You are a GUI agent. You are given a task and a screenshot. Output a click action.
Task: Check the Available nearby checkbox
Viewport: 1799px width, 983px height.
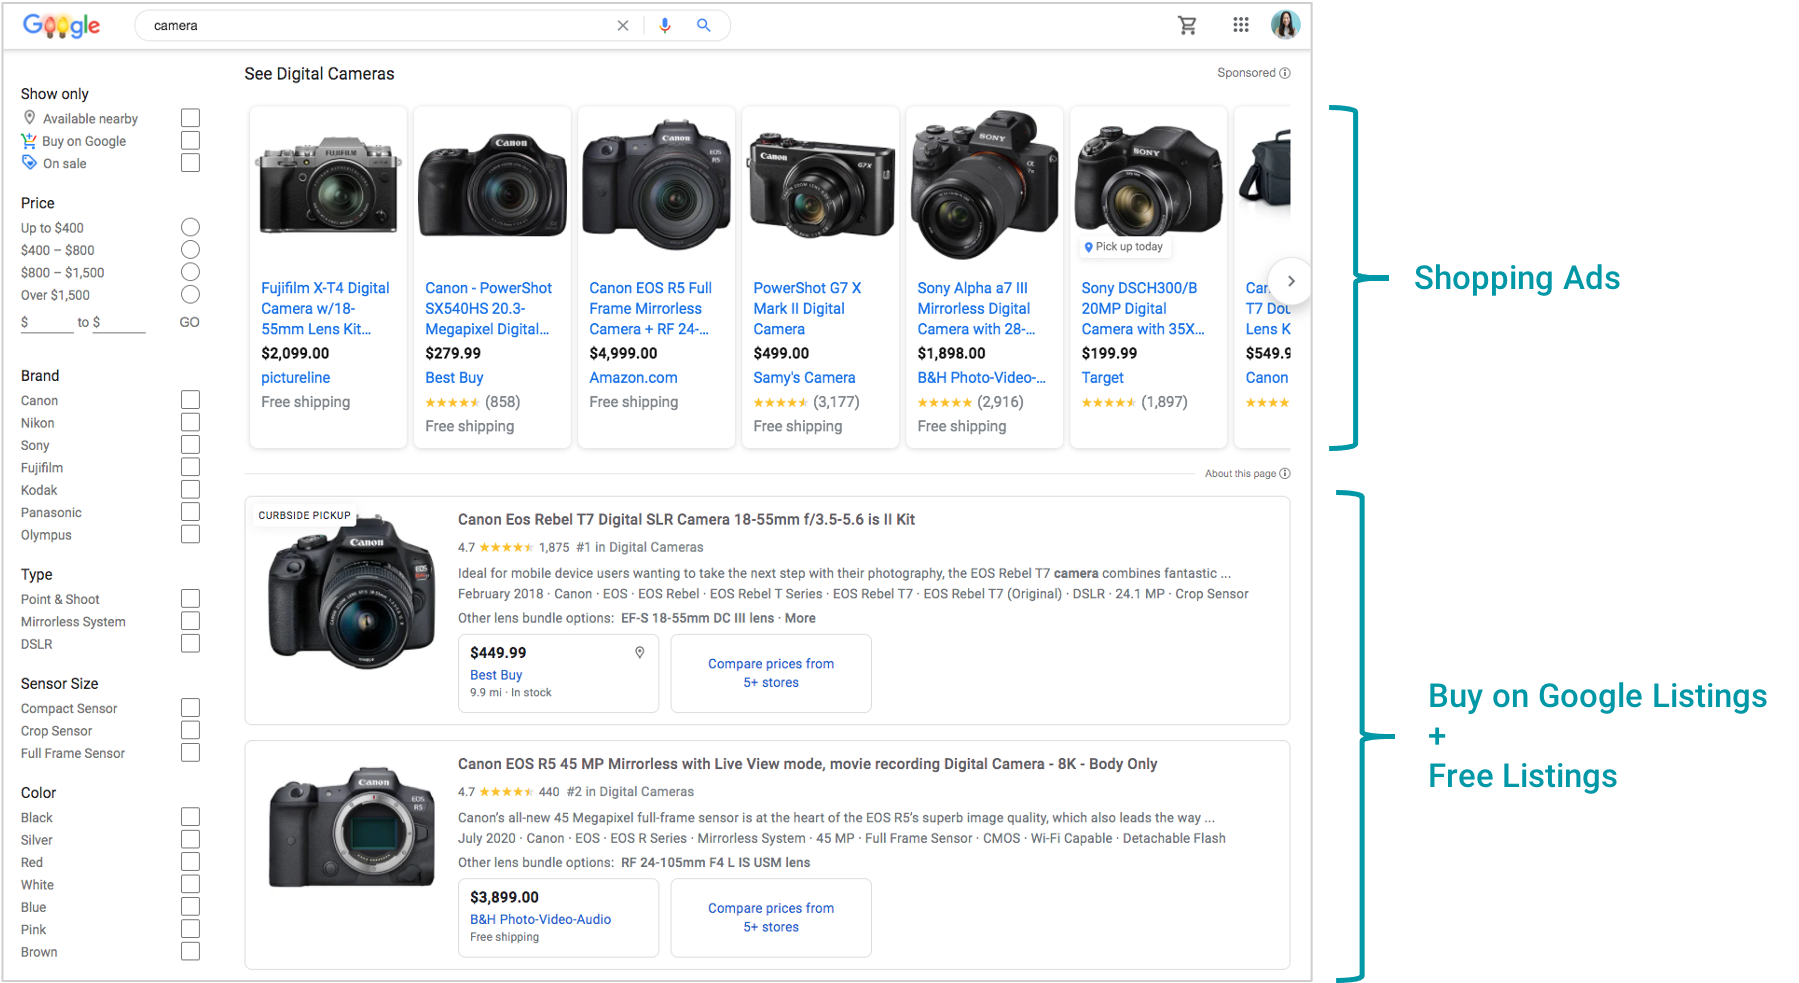(x=190, y=118)
